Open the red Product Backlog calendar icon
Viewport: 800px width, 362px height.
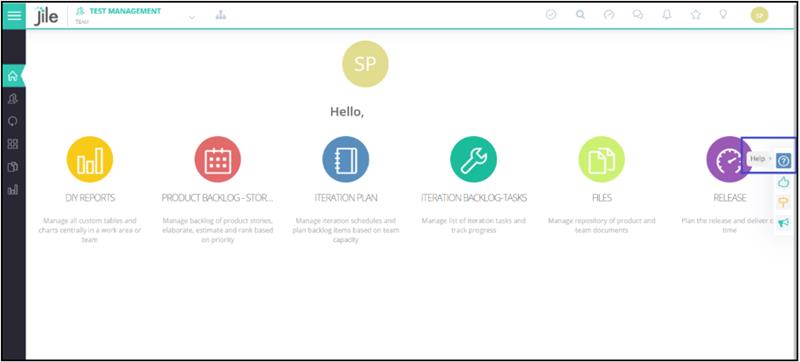tap(218, 159)
